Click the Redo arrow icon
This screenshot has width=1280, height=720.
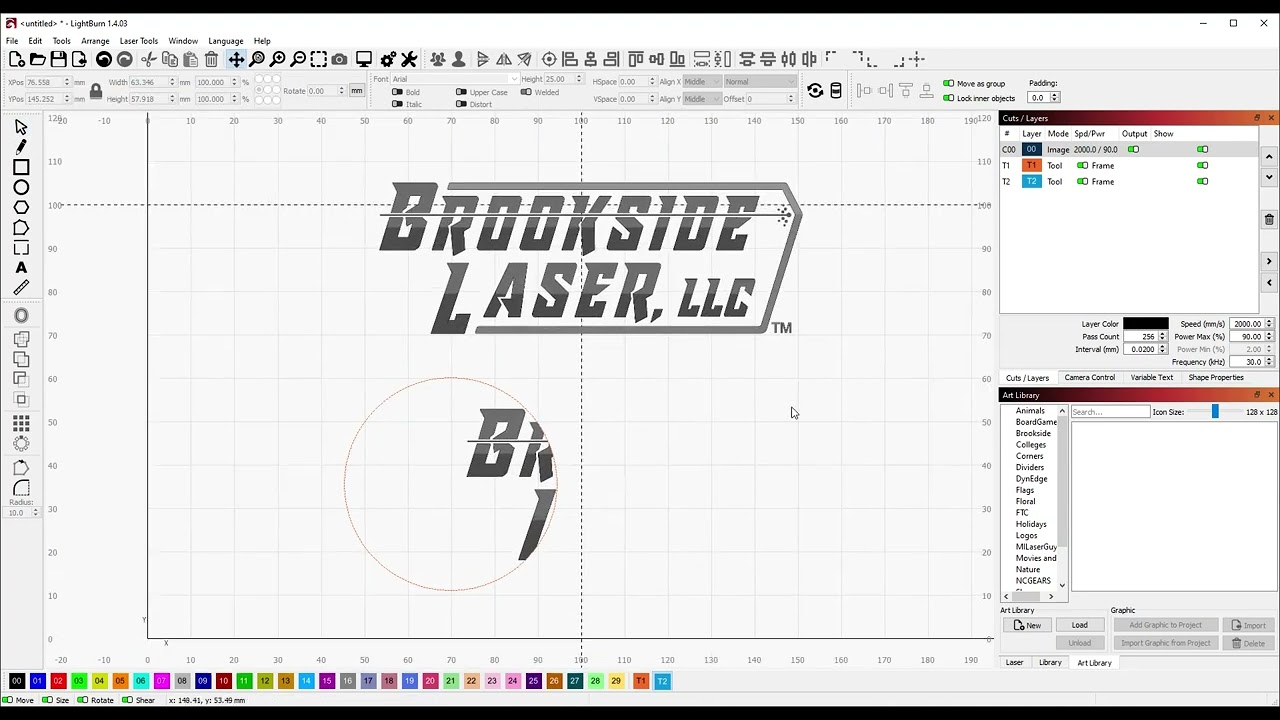pos(125,60)
